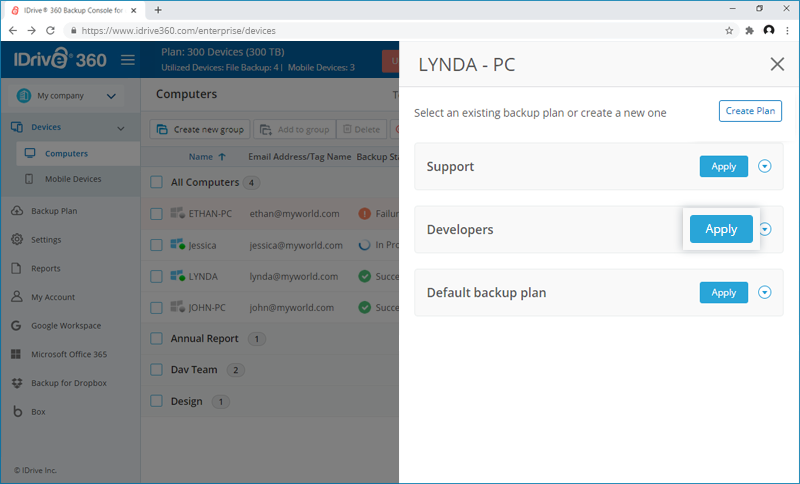Reload the page
The width and height of the screenshot is (800, 484).
tap(50, 31)
